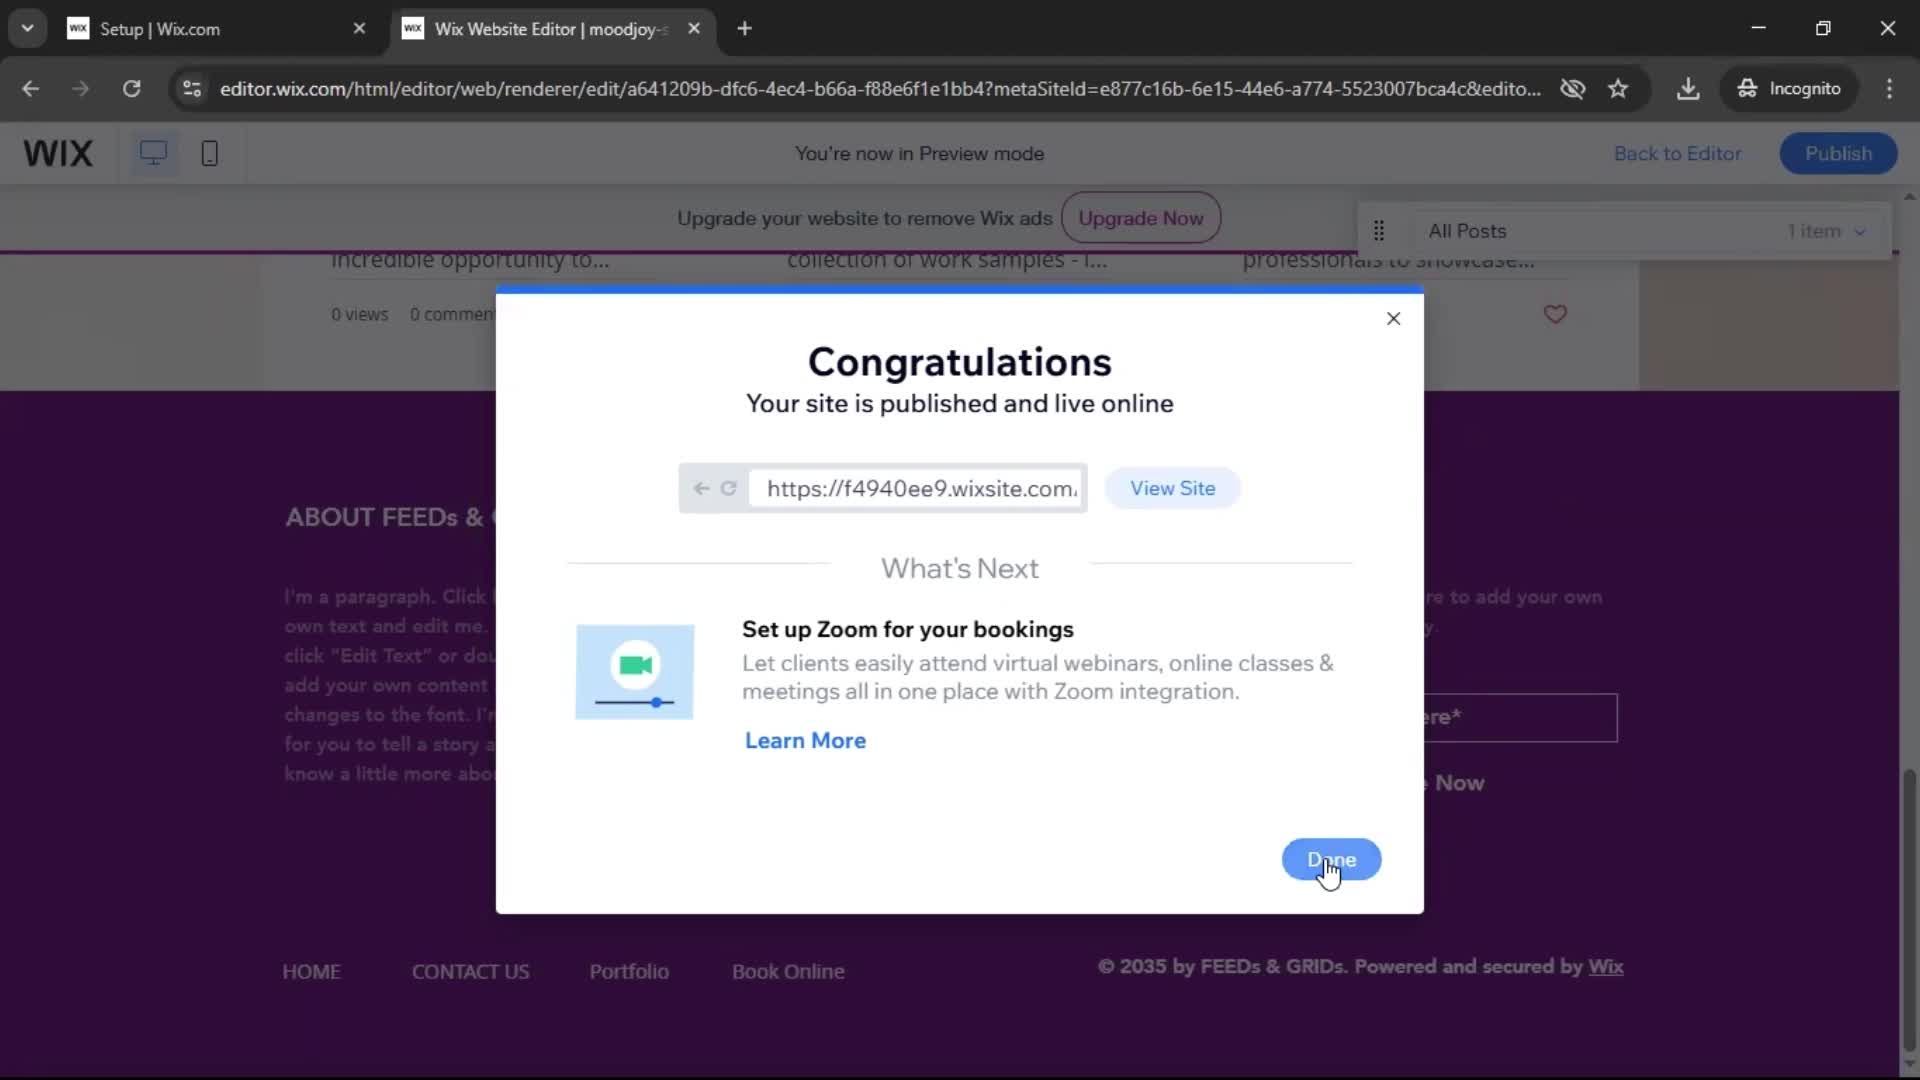Open the tab search dropdown
This screenshot has width=1920, height=1080.
(27, 29)
